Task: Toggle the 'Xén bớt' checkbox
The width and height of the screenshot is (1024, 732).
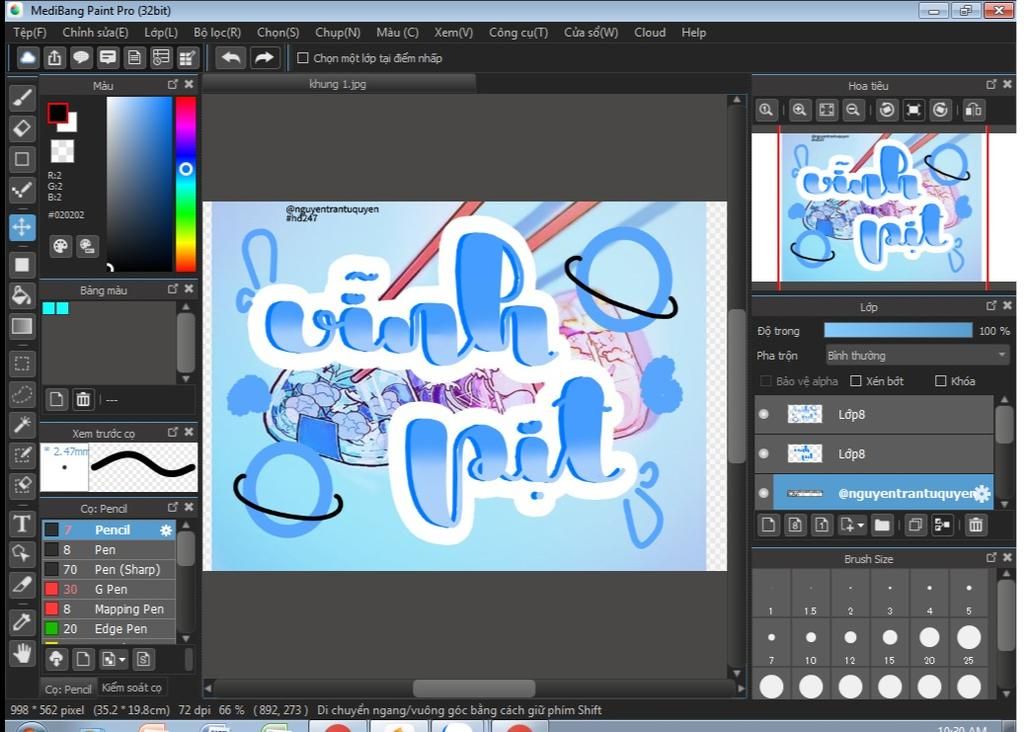Action: click(856, 381)
